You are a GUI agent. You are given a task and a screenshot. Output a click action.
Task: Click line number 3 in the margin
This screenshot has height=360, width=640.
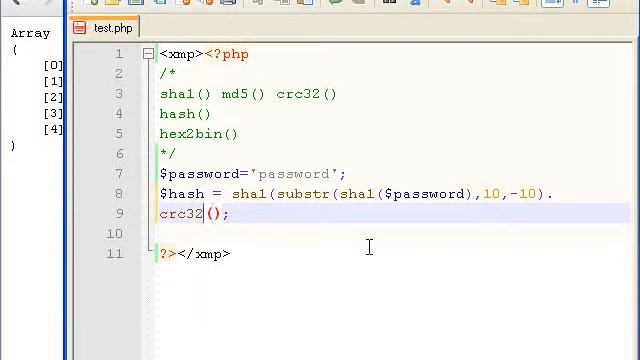(x=119, y=94)
